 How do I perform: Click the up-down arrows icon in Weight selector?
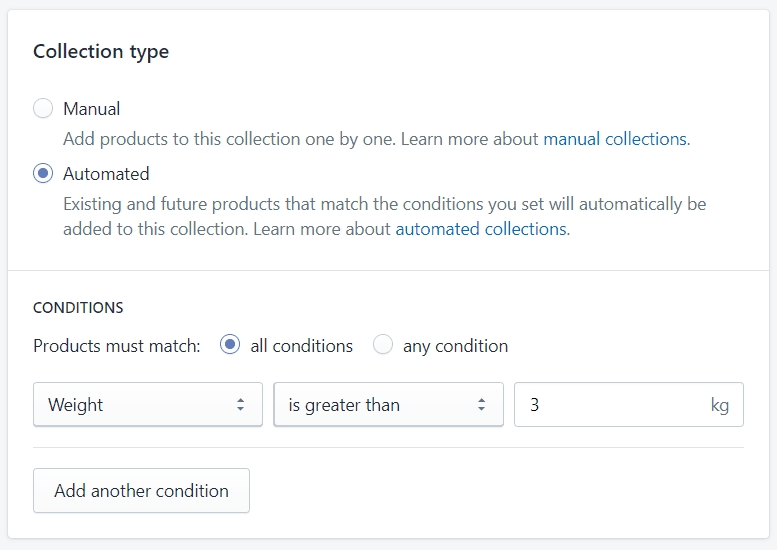click(x=240, y=404)
